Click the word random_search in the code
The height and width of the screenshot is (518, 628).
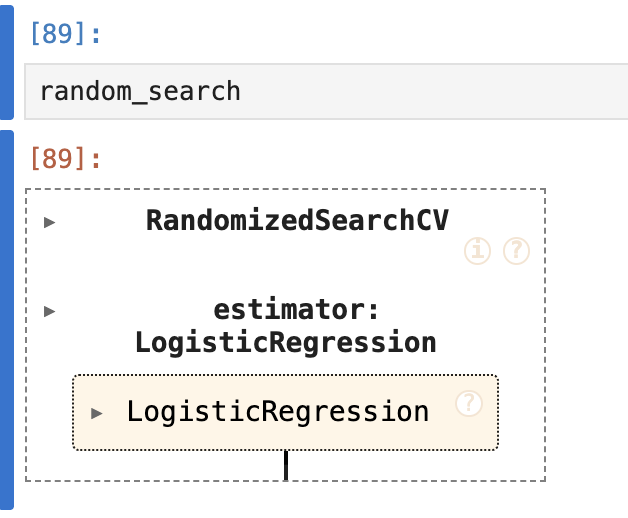click(140, 91)
